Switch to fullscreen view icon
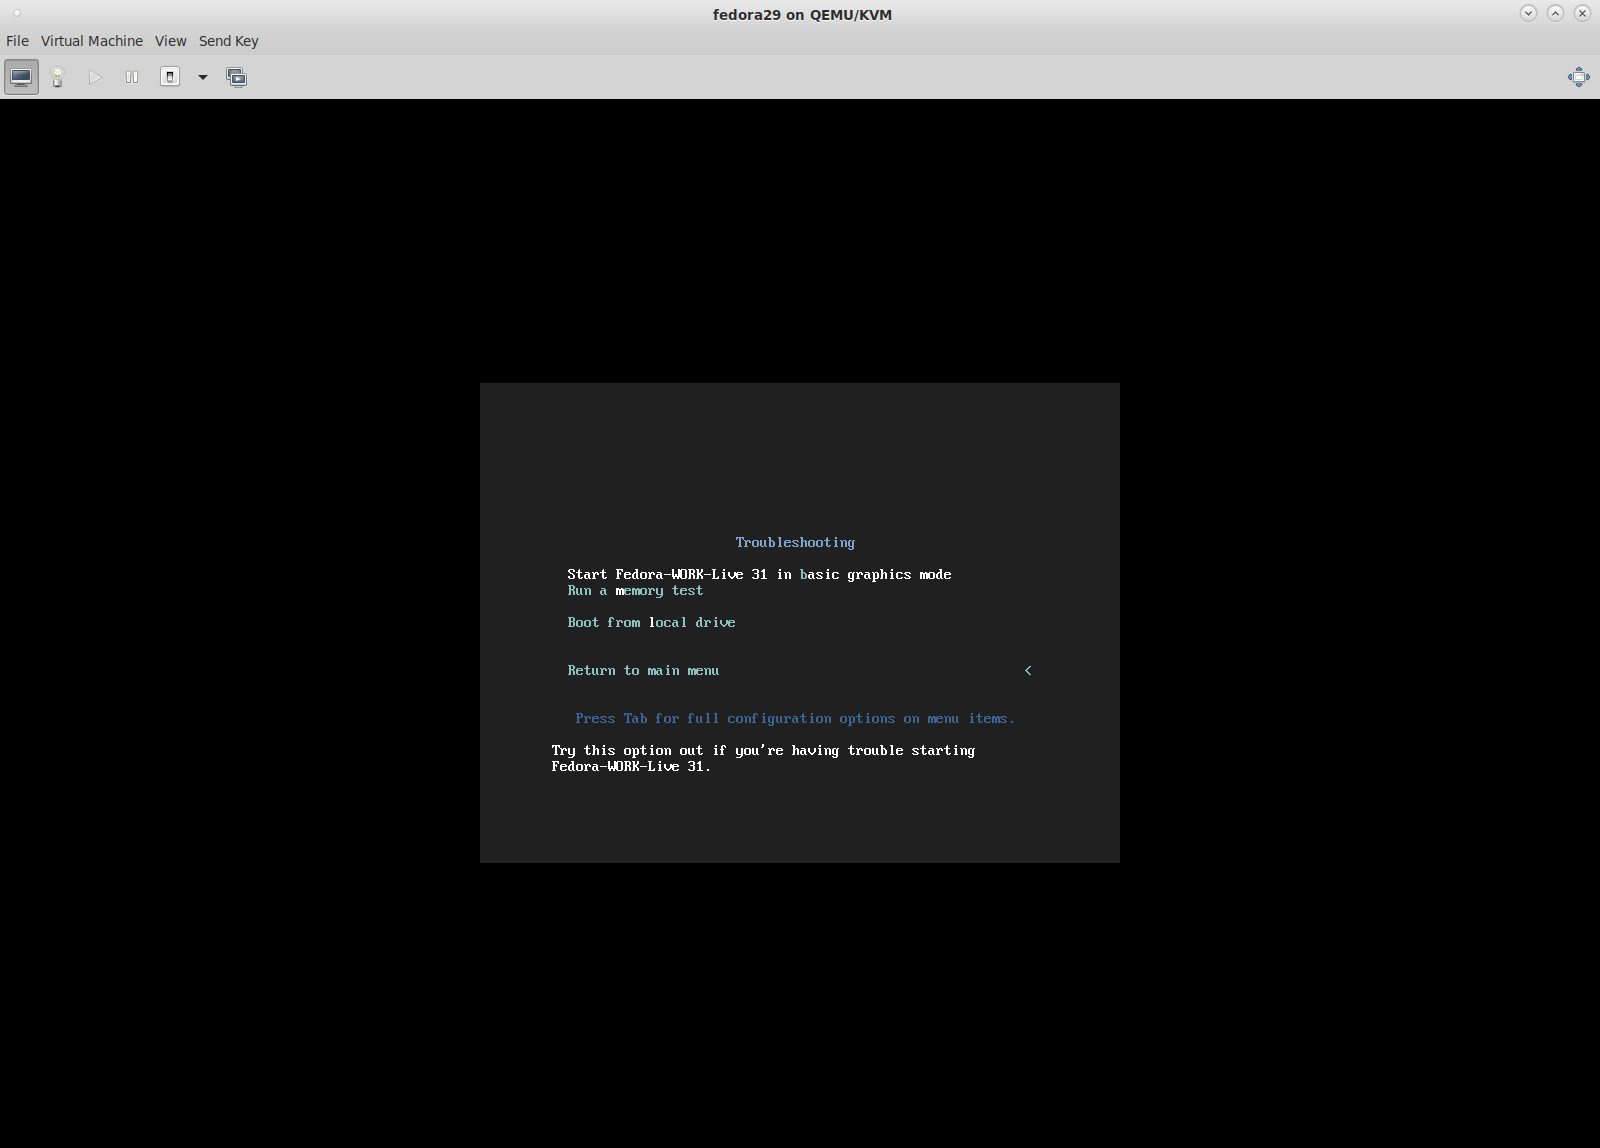Screen dimensions: 1600x1148 [x=1579, y=77]
